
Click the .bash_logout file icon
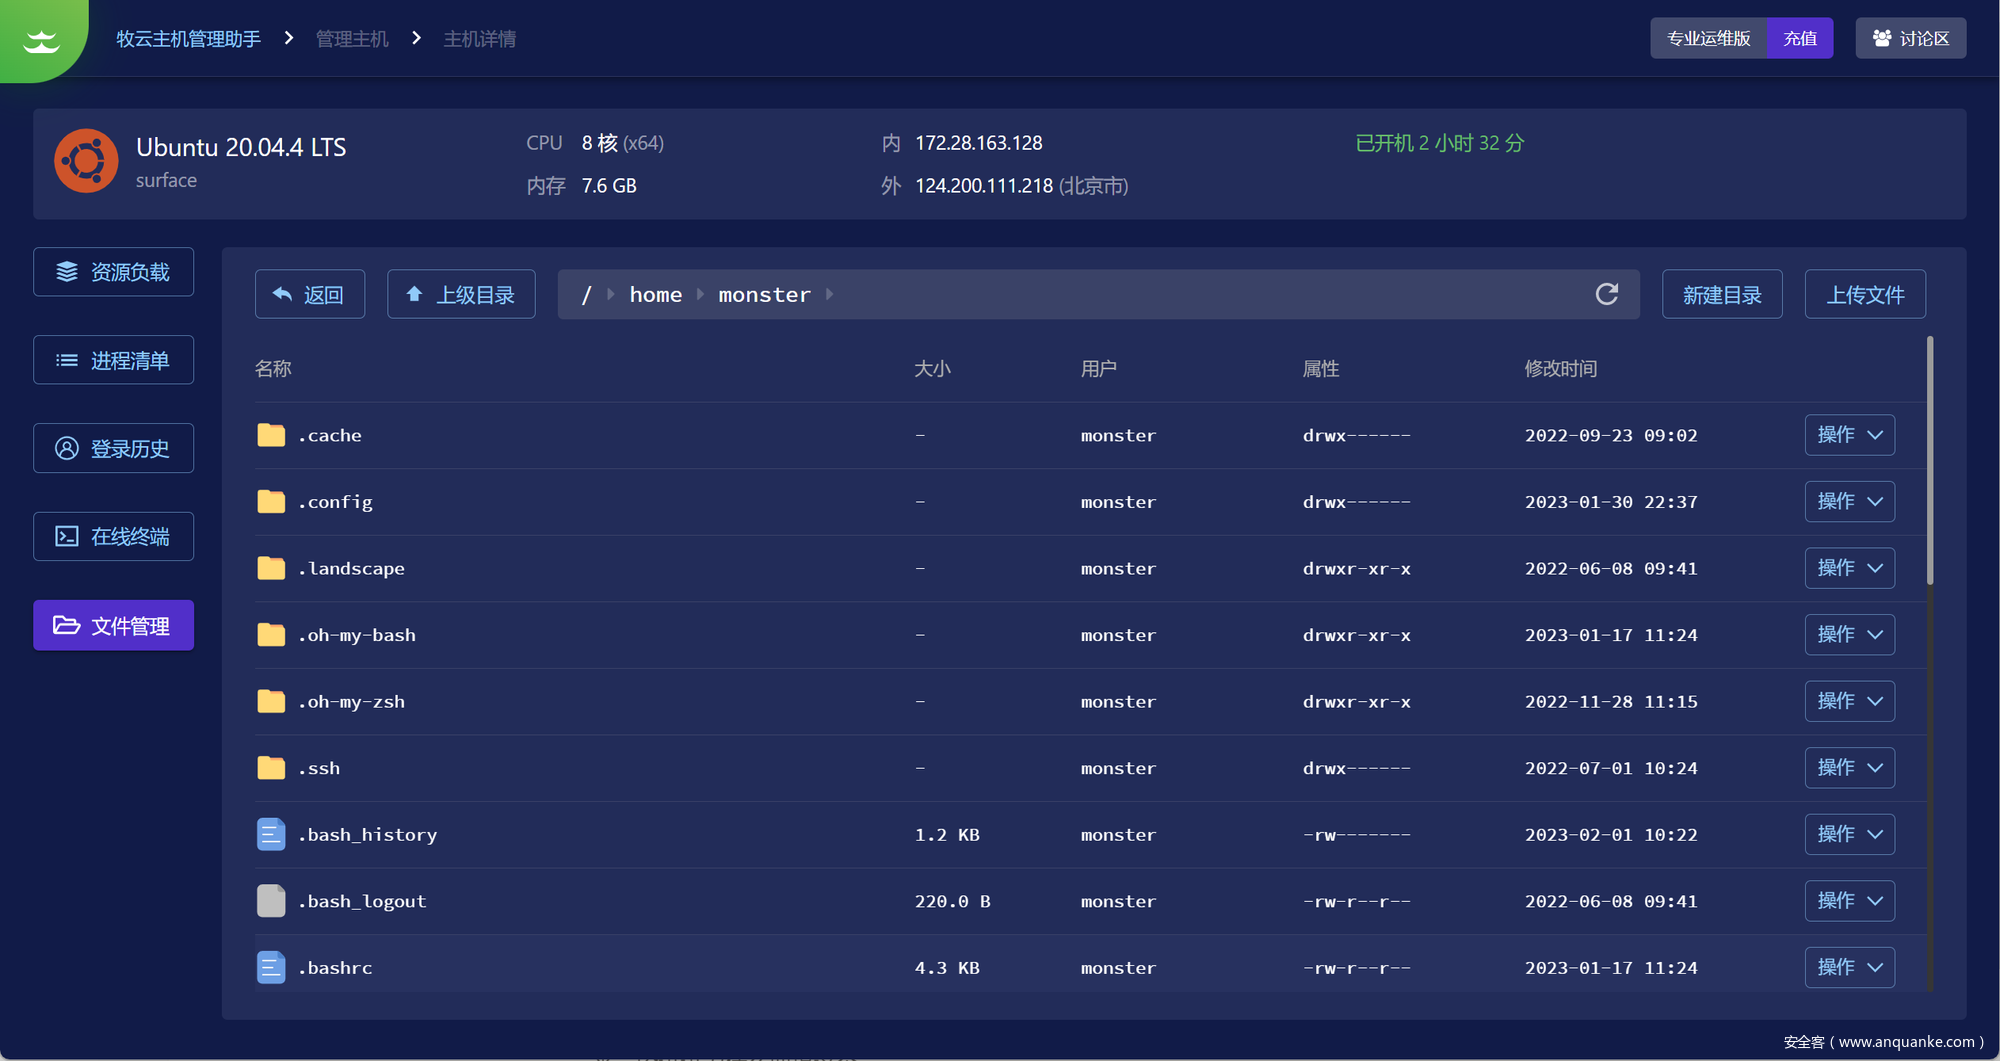click(x=271, y=901)
